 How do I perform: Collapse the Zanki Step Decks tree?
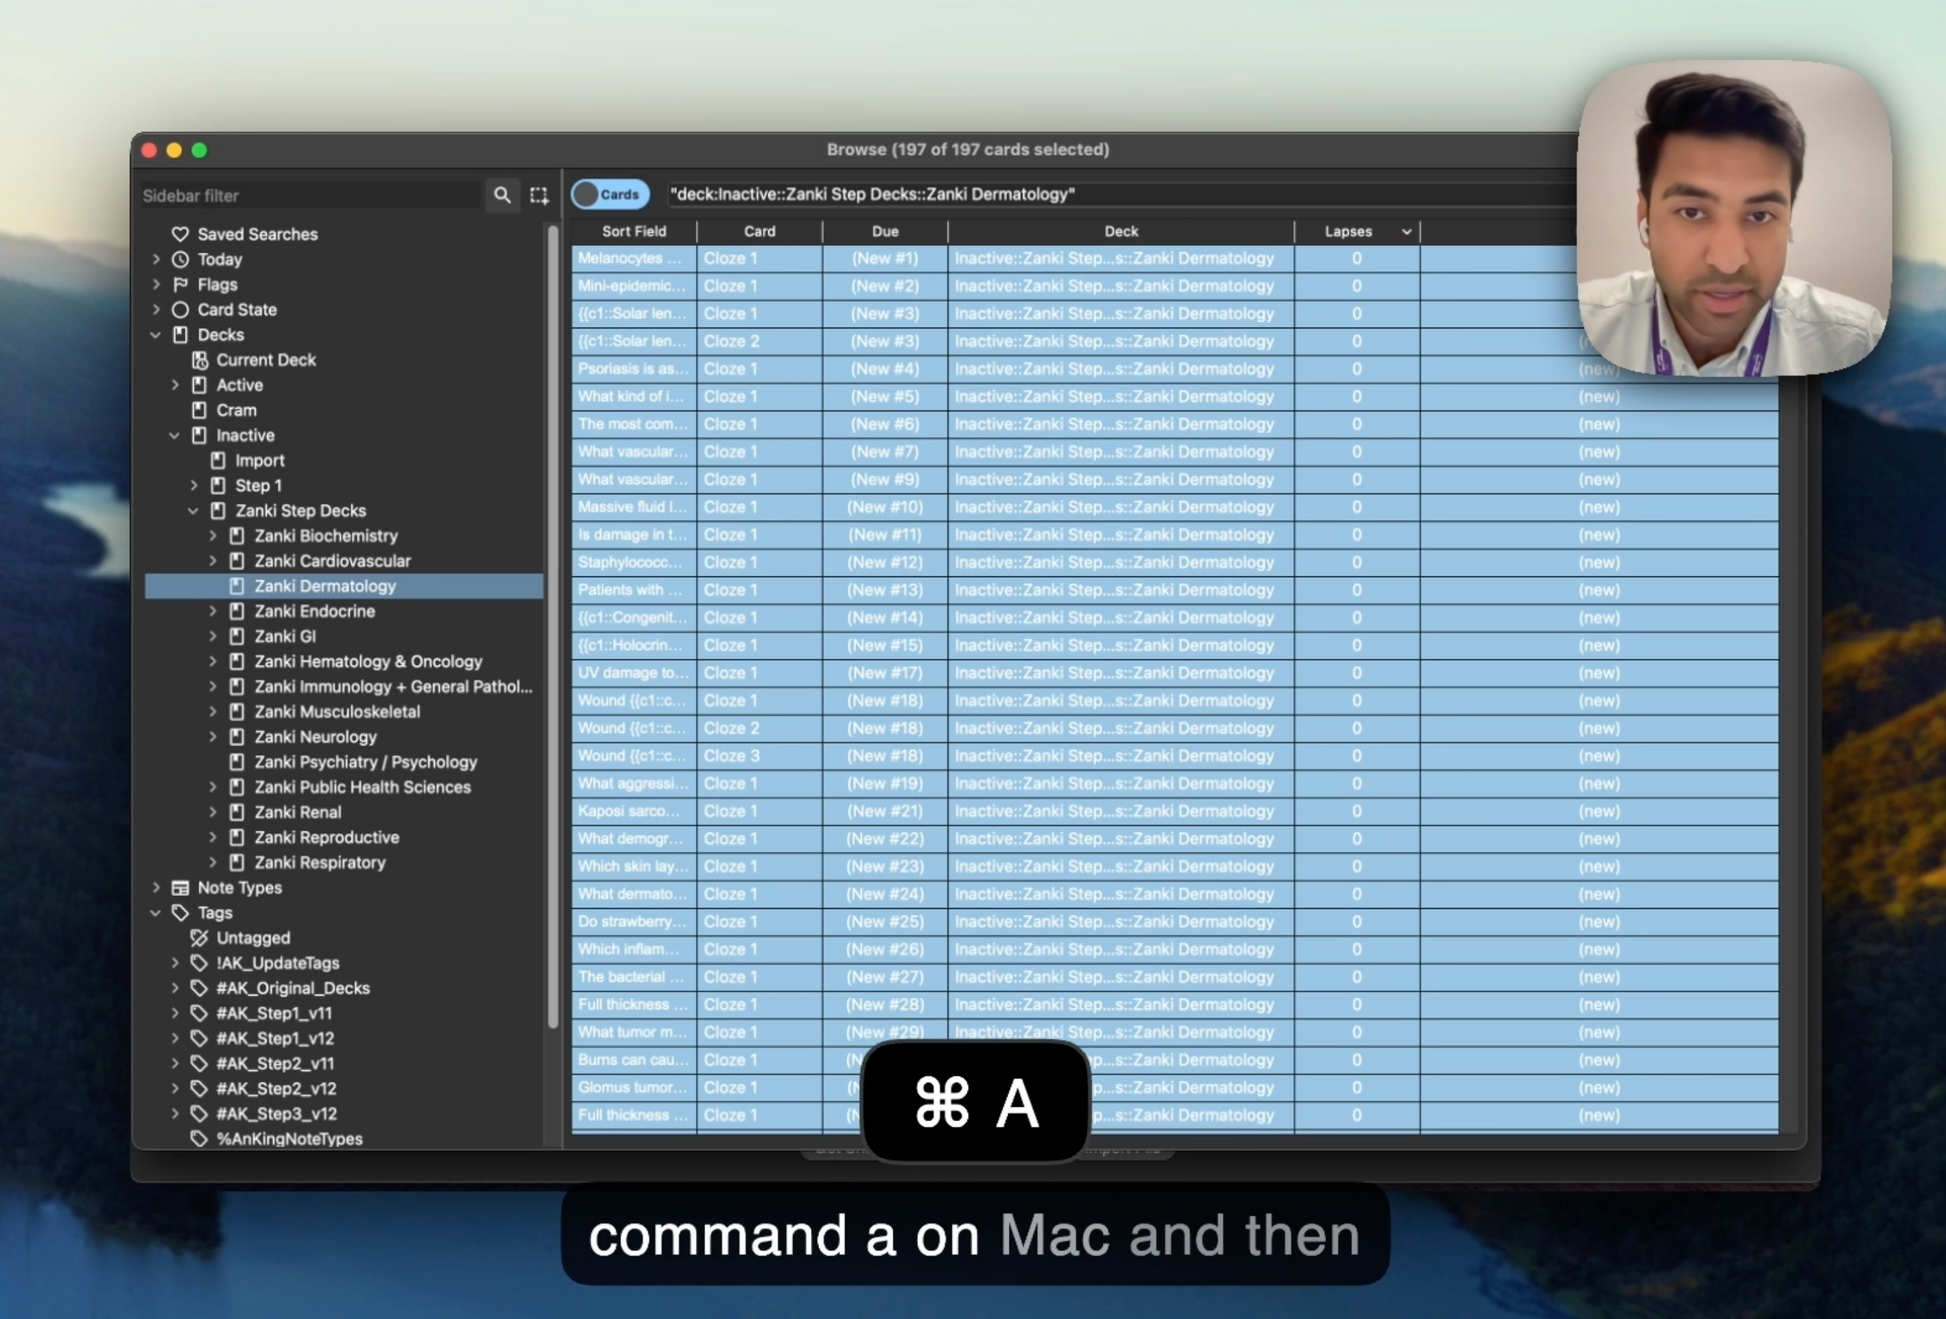pos(194,511)
